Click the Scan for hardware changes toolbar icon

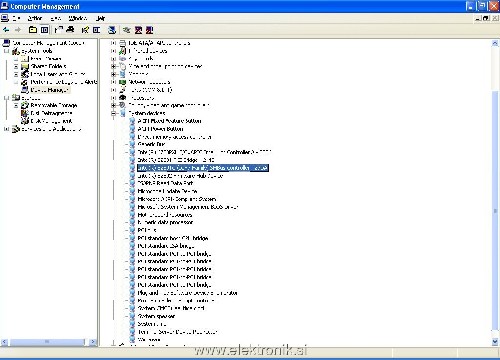point(112,30)
